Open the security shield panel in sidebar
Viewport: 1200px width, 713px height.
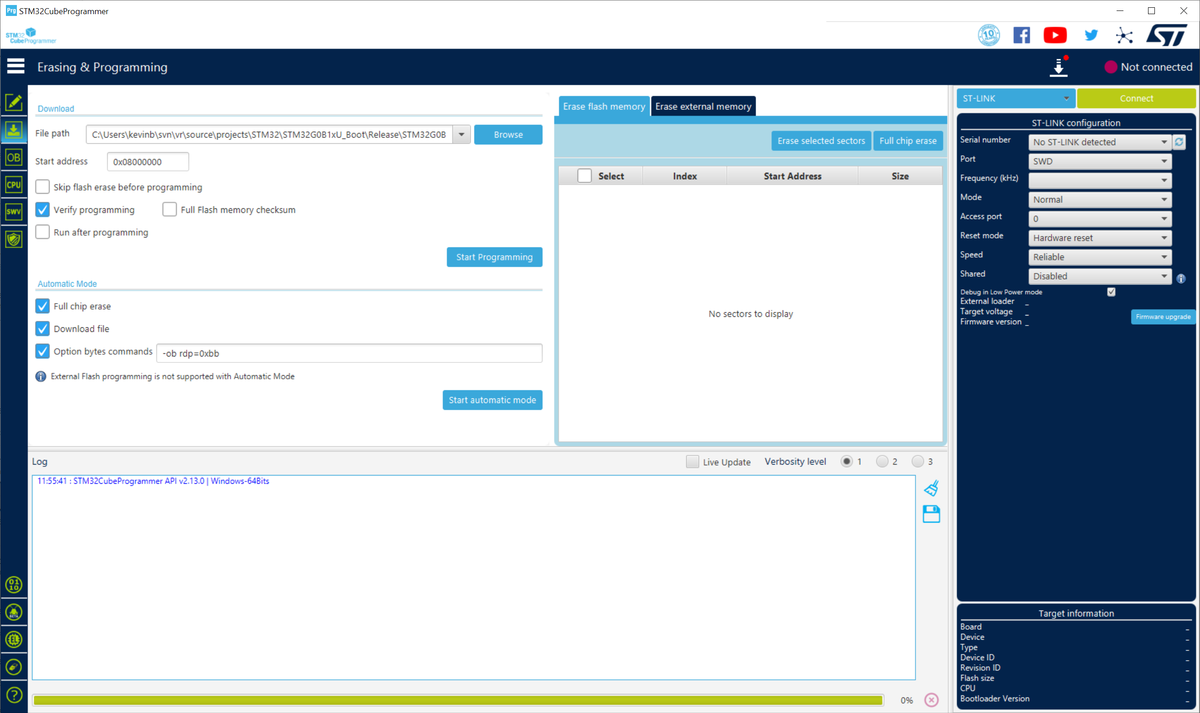coord(14,239)
